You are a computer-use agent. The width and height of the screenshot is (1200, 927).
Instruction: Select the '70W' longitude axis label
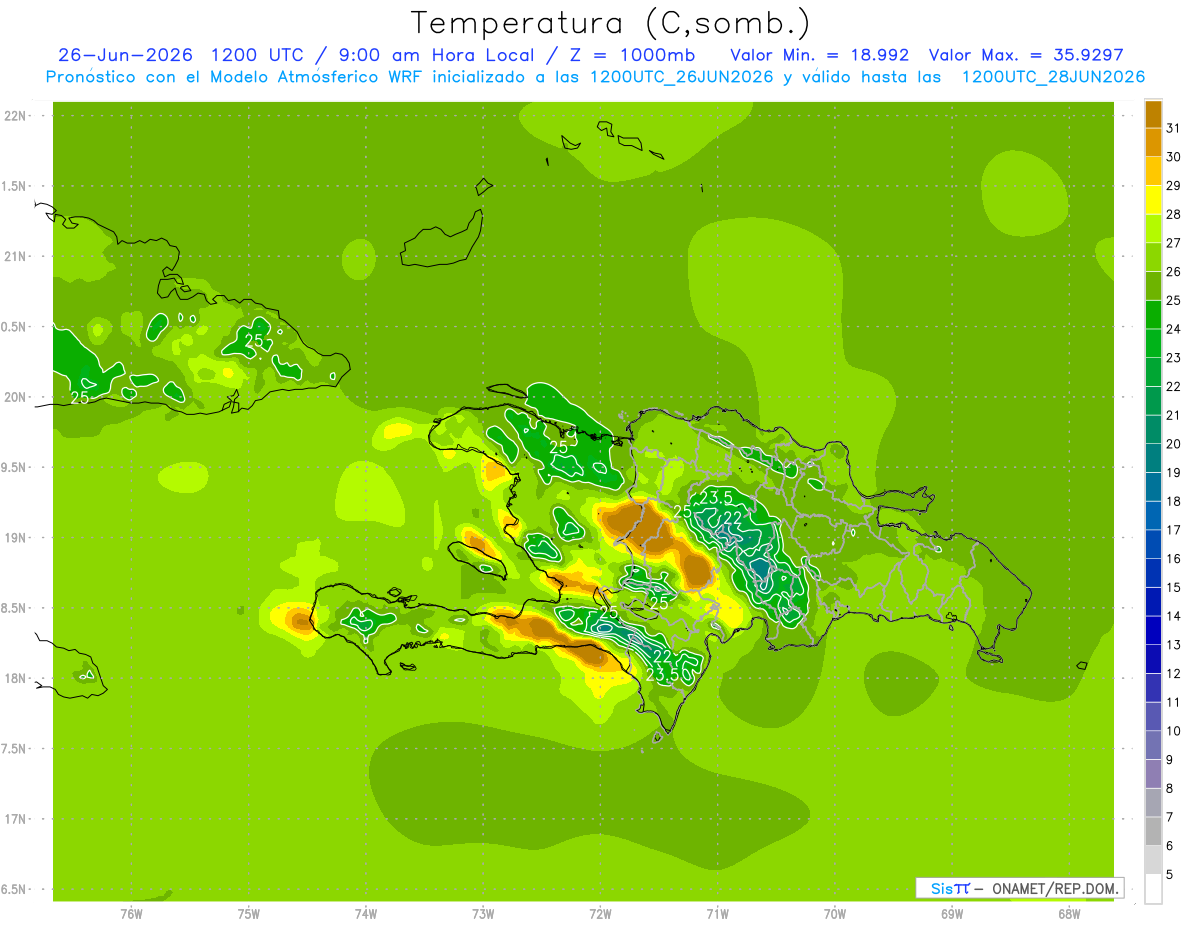(x=835, y=914)
